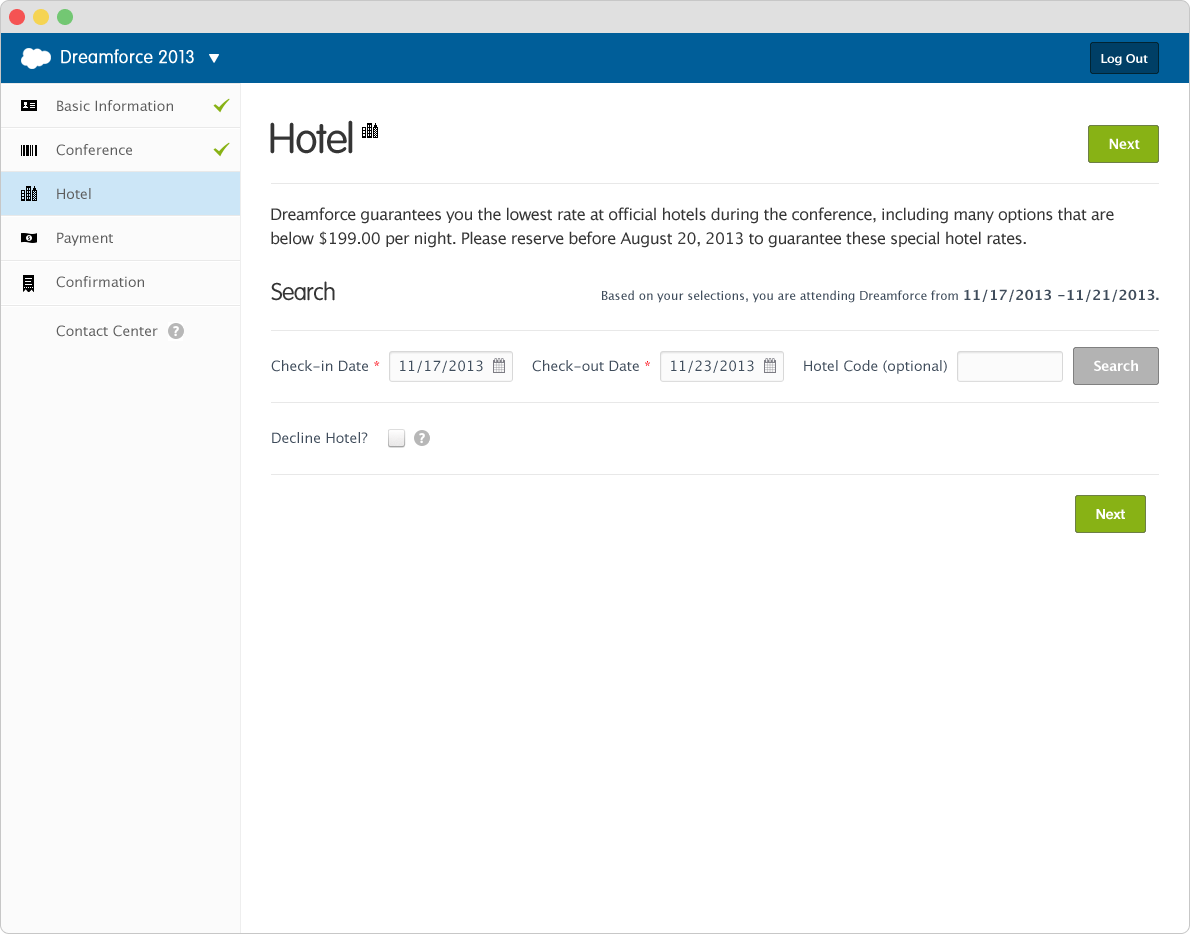Click the Hotel building icon in sidebar
This screenshot has width=1190, height=934.
(x=29, y=193)
